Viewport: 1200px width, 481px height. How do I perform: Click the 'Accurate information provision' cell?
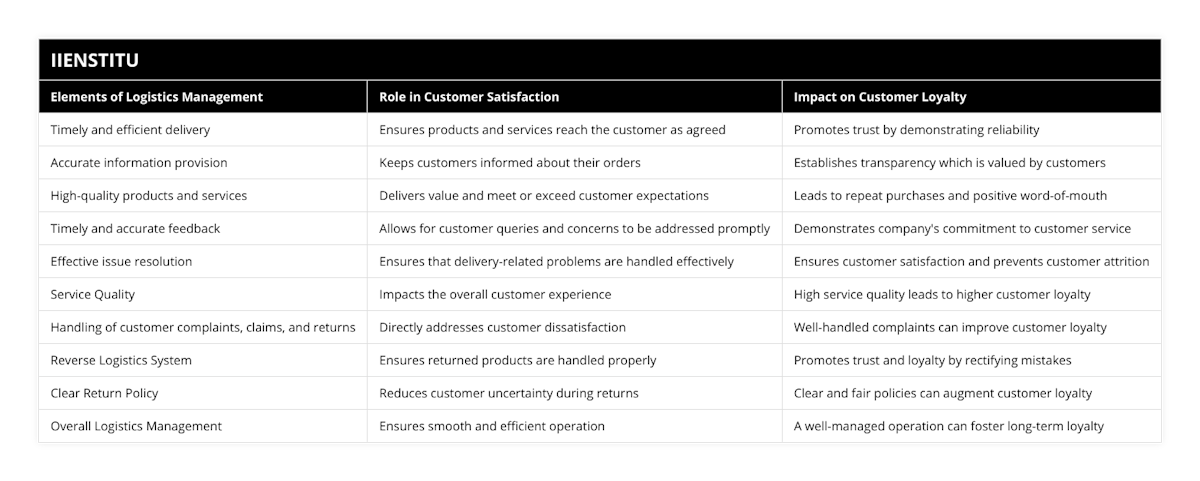tap(139, 162)
